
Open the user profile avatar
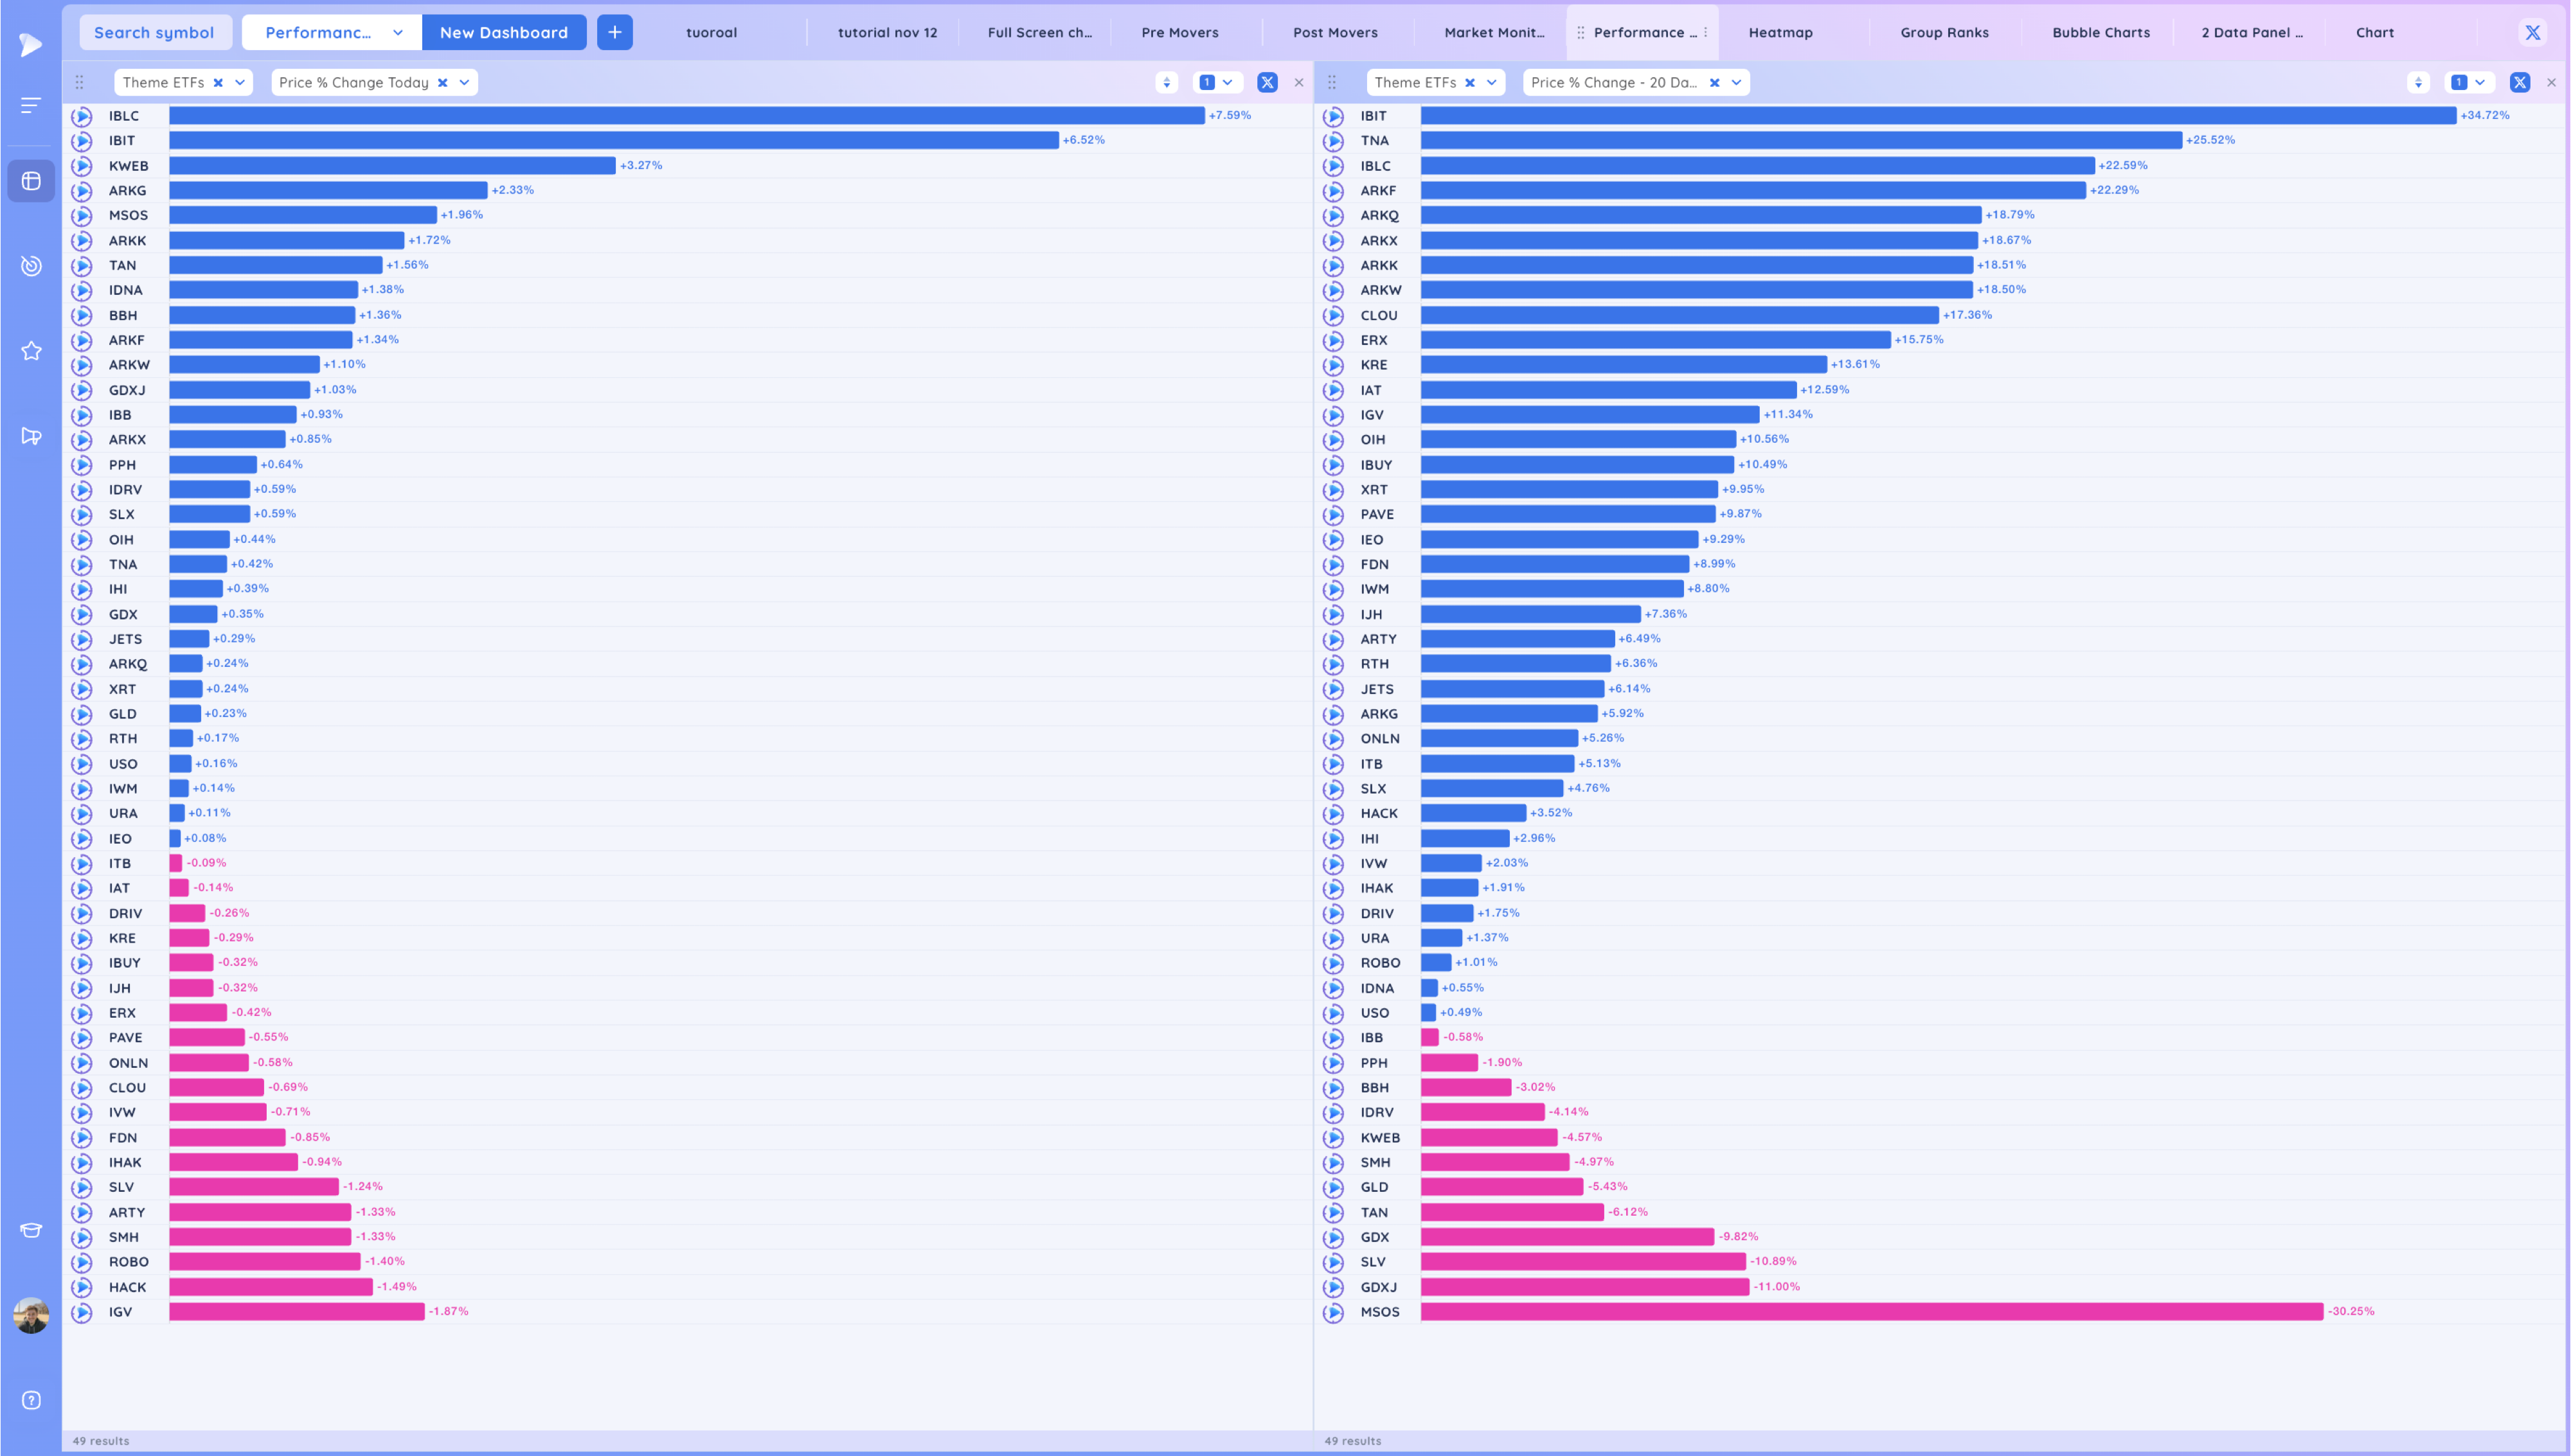click(x=31, y=1315)
